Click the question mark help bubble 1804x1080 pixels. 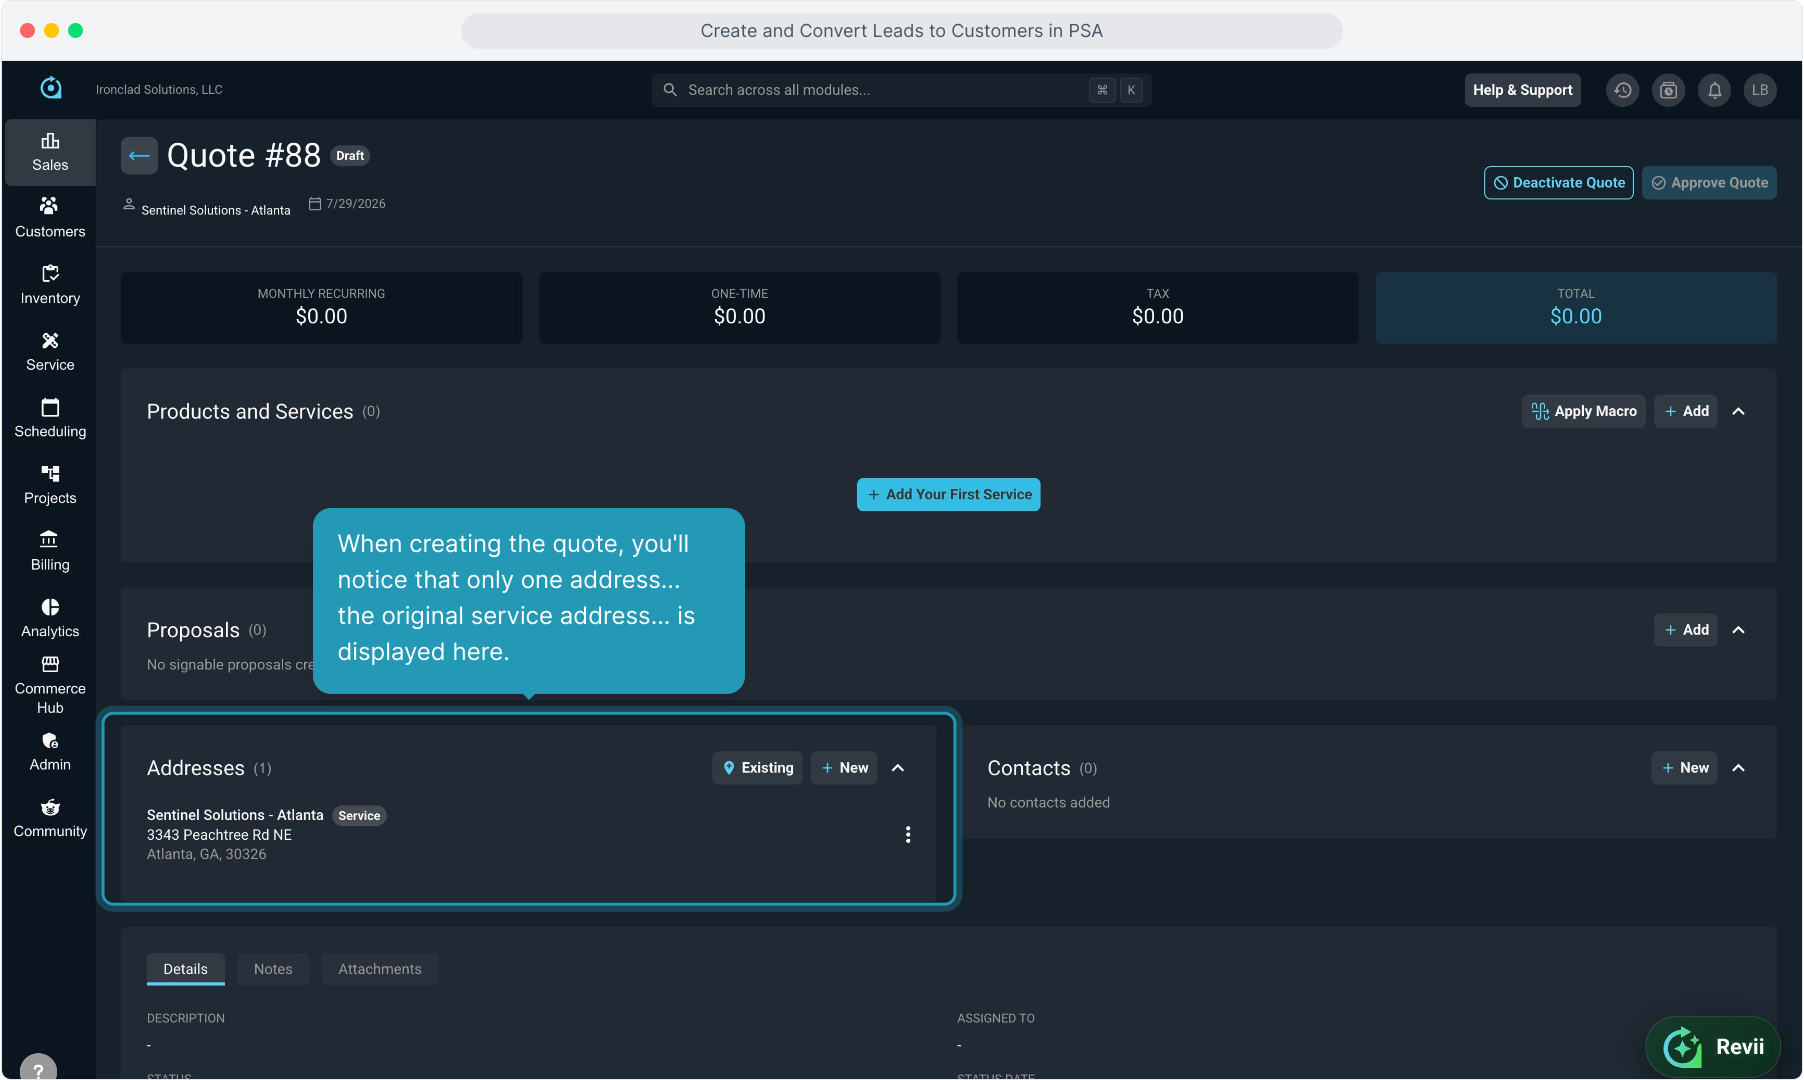tap(38, 1069)
